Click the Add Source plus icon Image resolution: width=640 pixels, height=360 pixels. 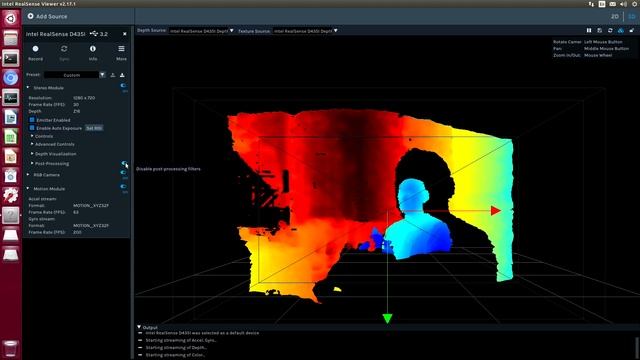click(x=31, y=16)
